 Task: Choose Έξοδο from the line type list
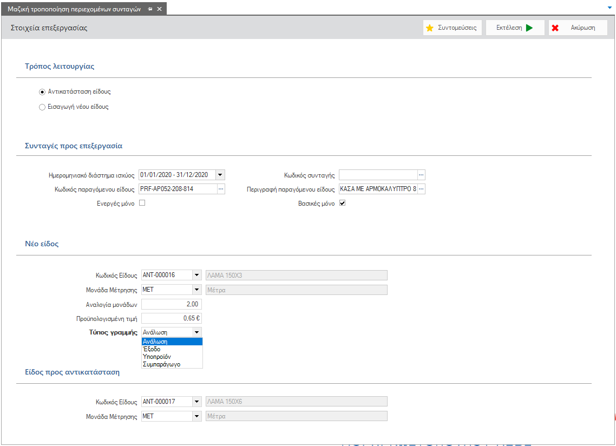pos(172,349)
